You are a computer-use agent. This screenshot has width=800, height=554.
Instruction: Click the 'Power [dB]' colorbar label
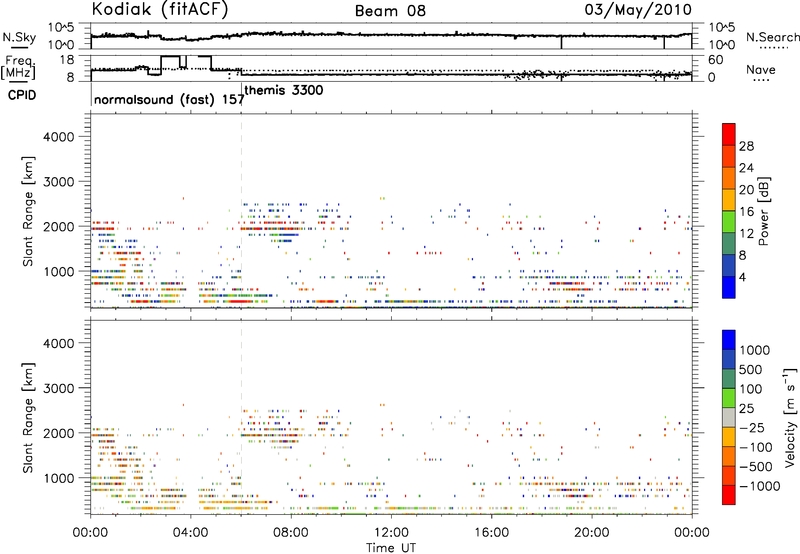[x=764, y=211]
